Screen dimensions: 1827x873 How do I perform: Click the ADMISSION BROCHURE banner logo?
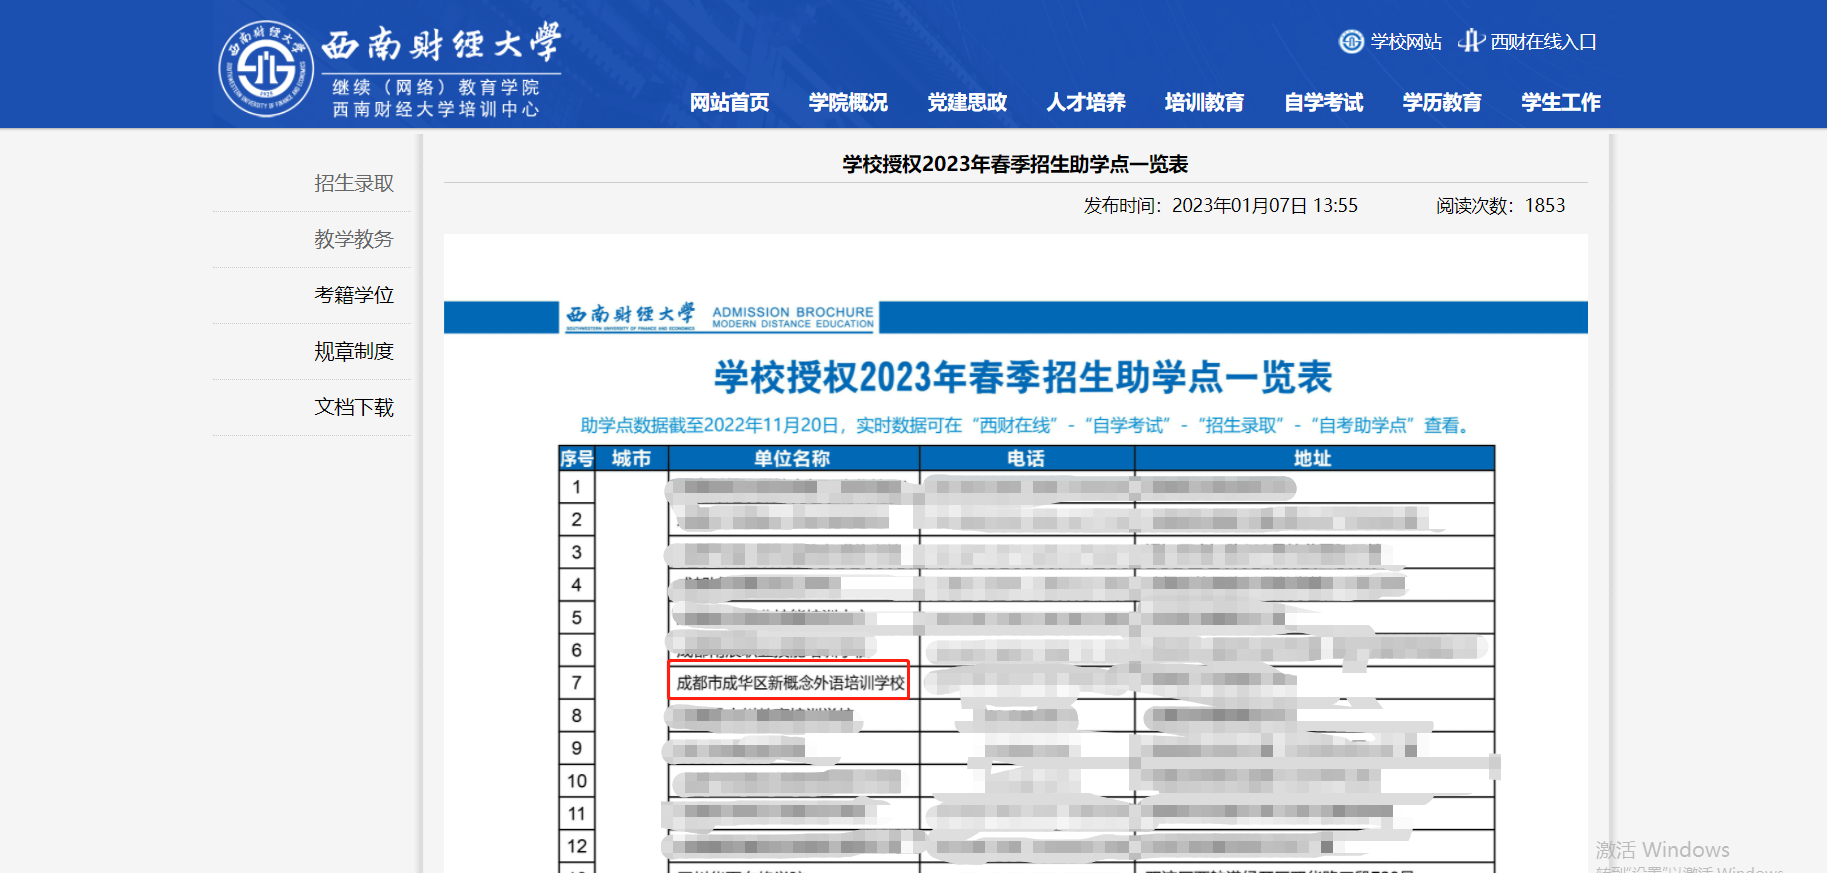pos(793,317)
